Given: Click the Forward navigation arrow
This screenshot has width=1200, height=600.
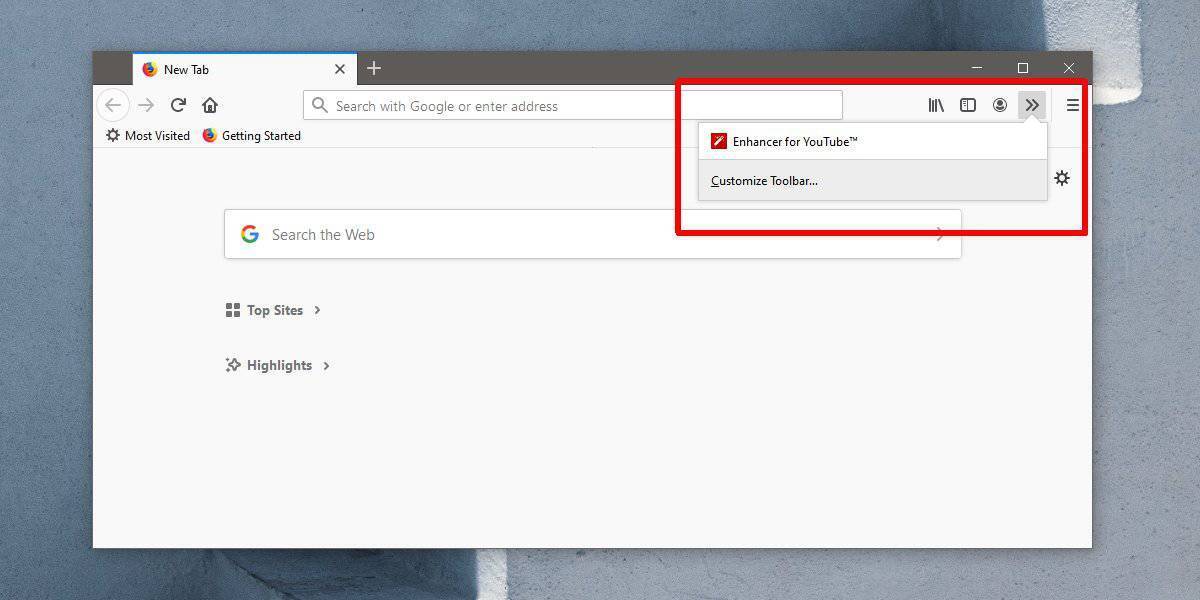Looking at the screenshot, I should [x=146, y=104].
